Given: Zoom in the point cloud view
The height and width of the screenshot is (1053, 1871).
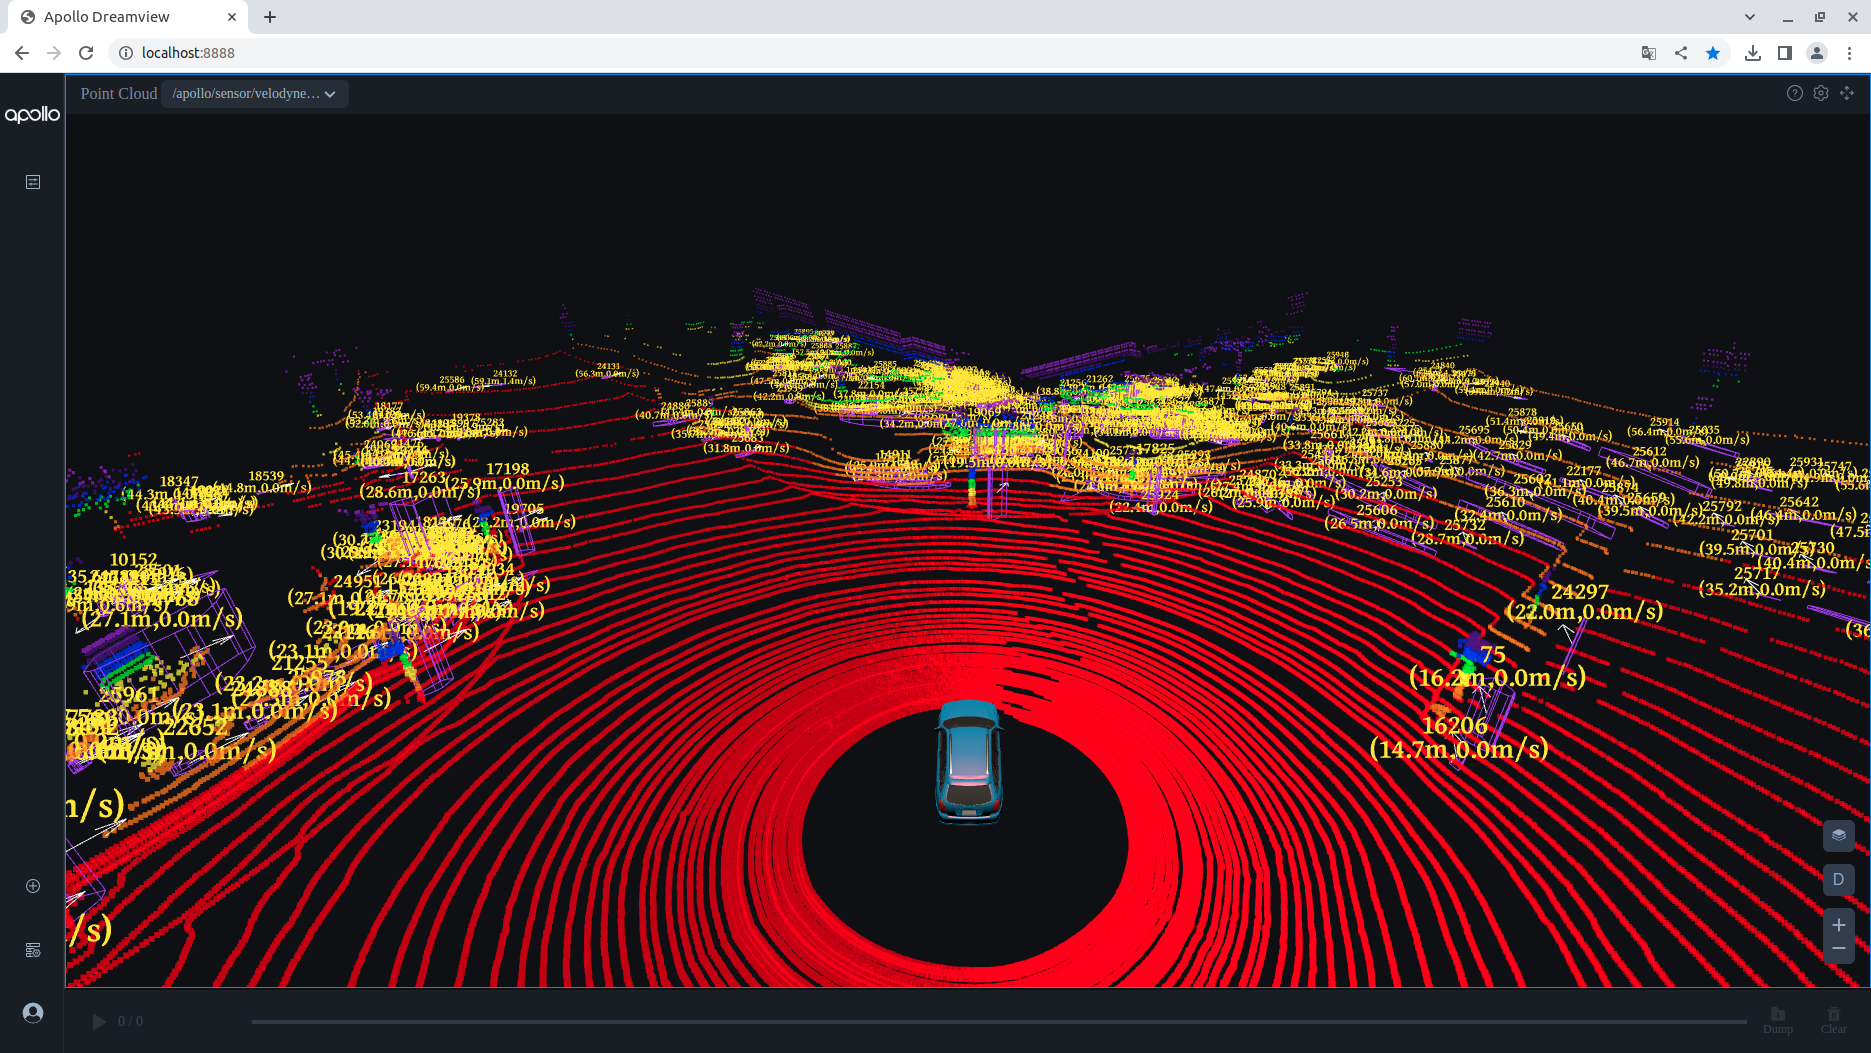Looking at the screenshot, I should pos(1838,925).
